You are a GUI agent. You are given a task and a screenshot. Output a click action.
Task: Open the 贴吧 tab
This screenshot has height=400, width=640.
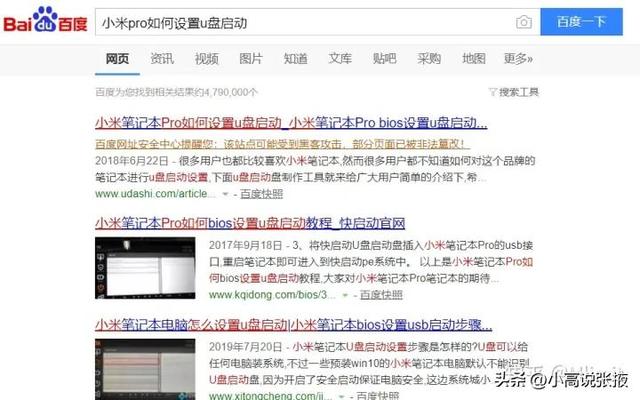pyautogui.click(x=384, y=59)
